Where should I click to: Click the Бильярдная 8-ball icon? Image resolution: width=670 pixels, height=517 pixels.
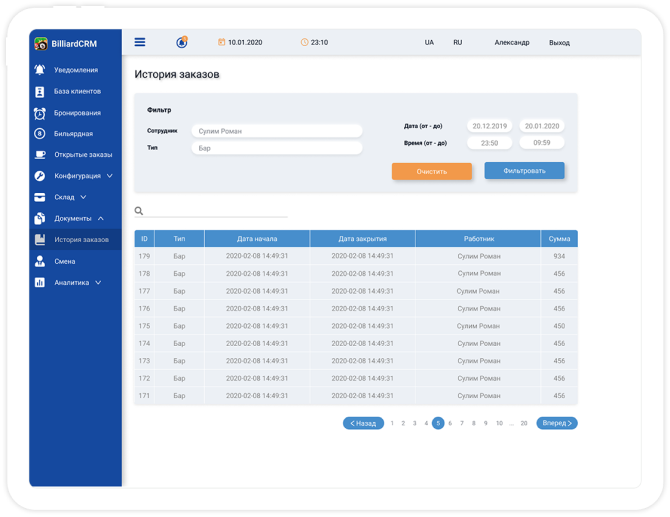coord(40,133)
